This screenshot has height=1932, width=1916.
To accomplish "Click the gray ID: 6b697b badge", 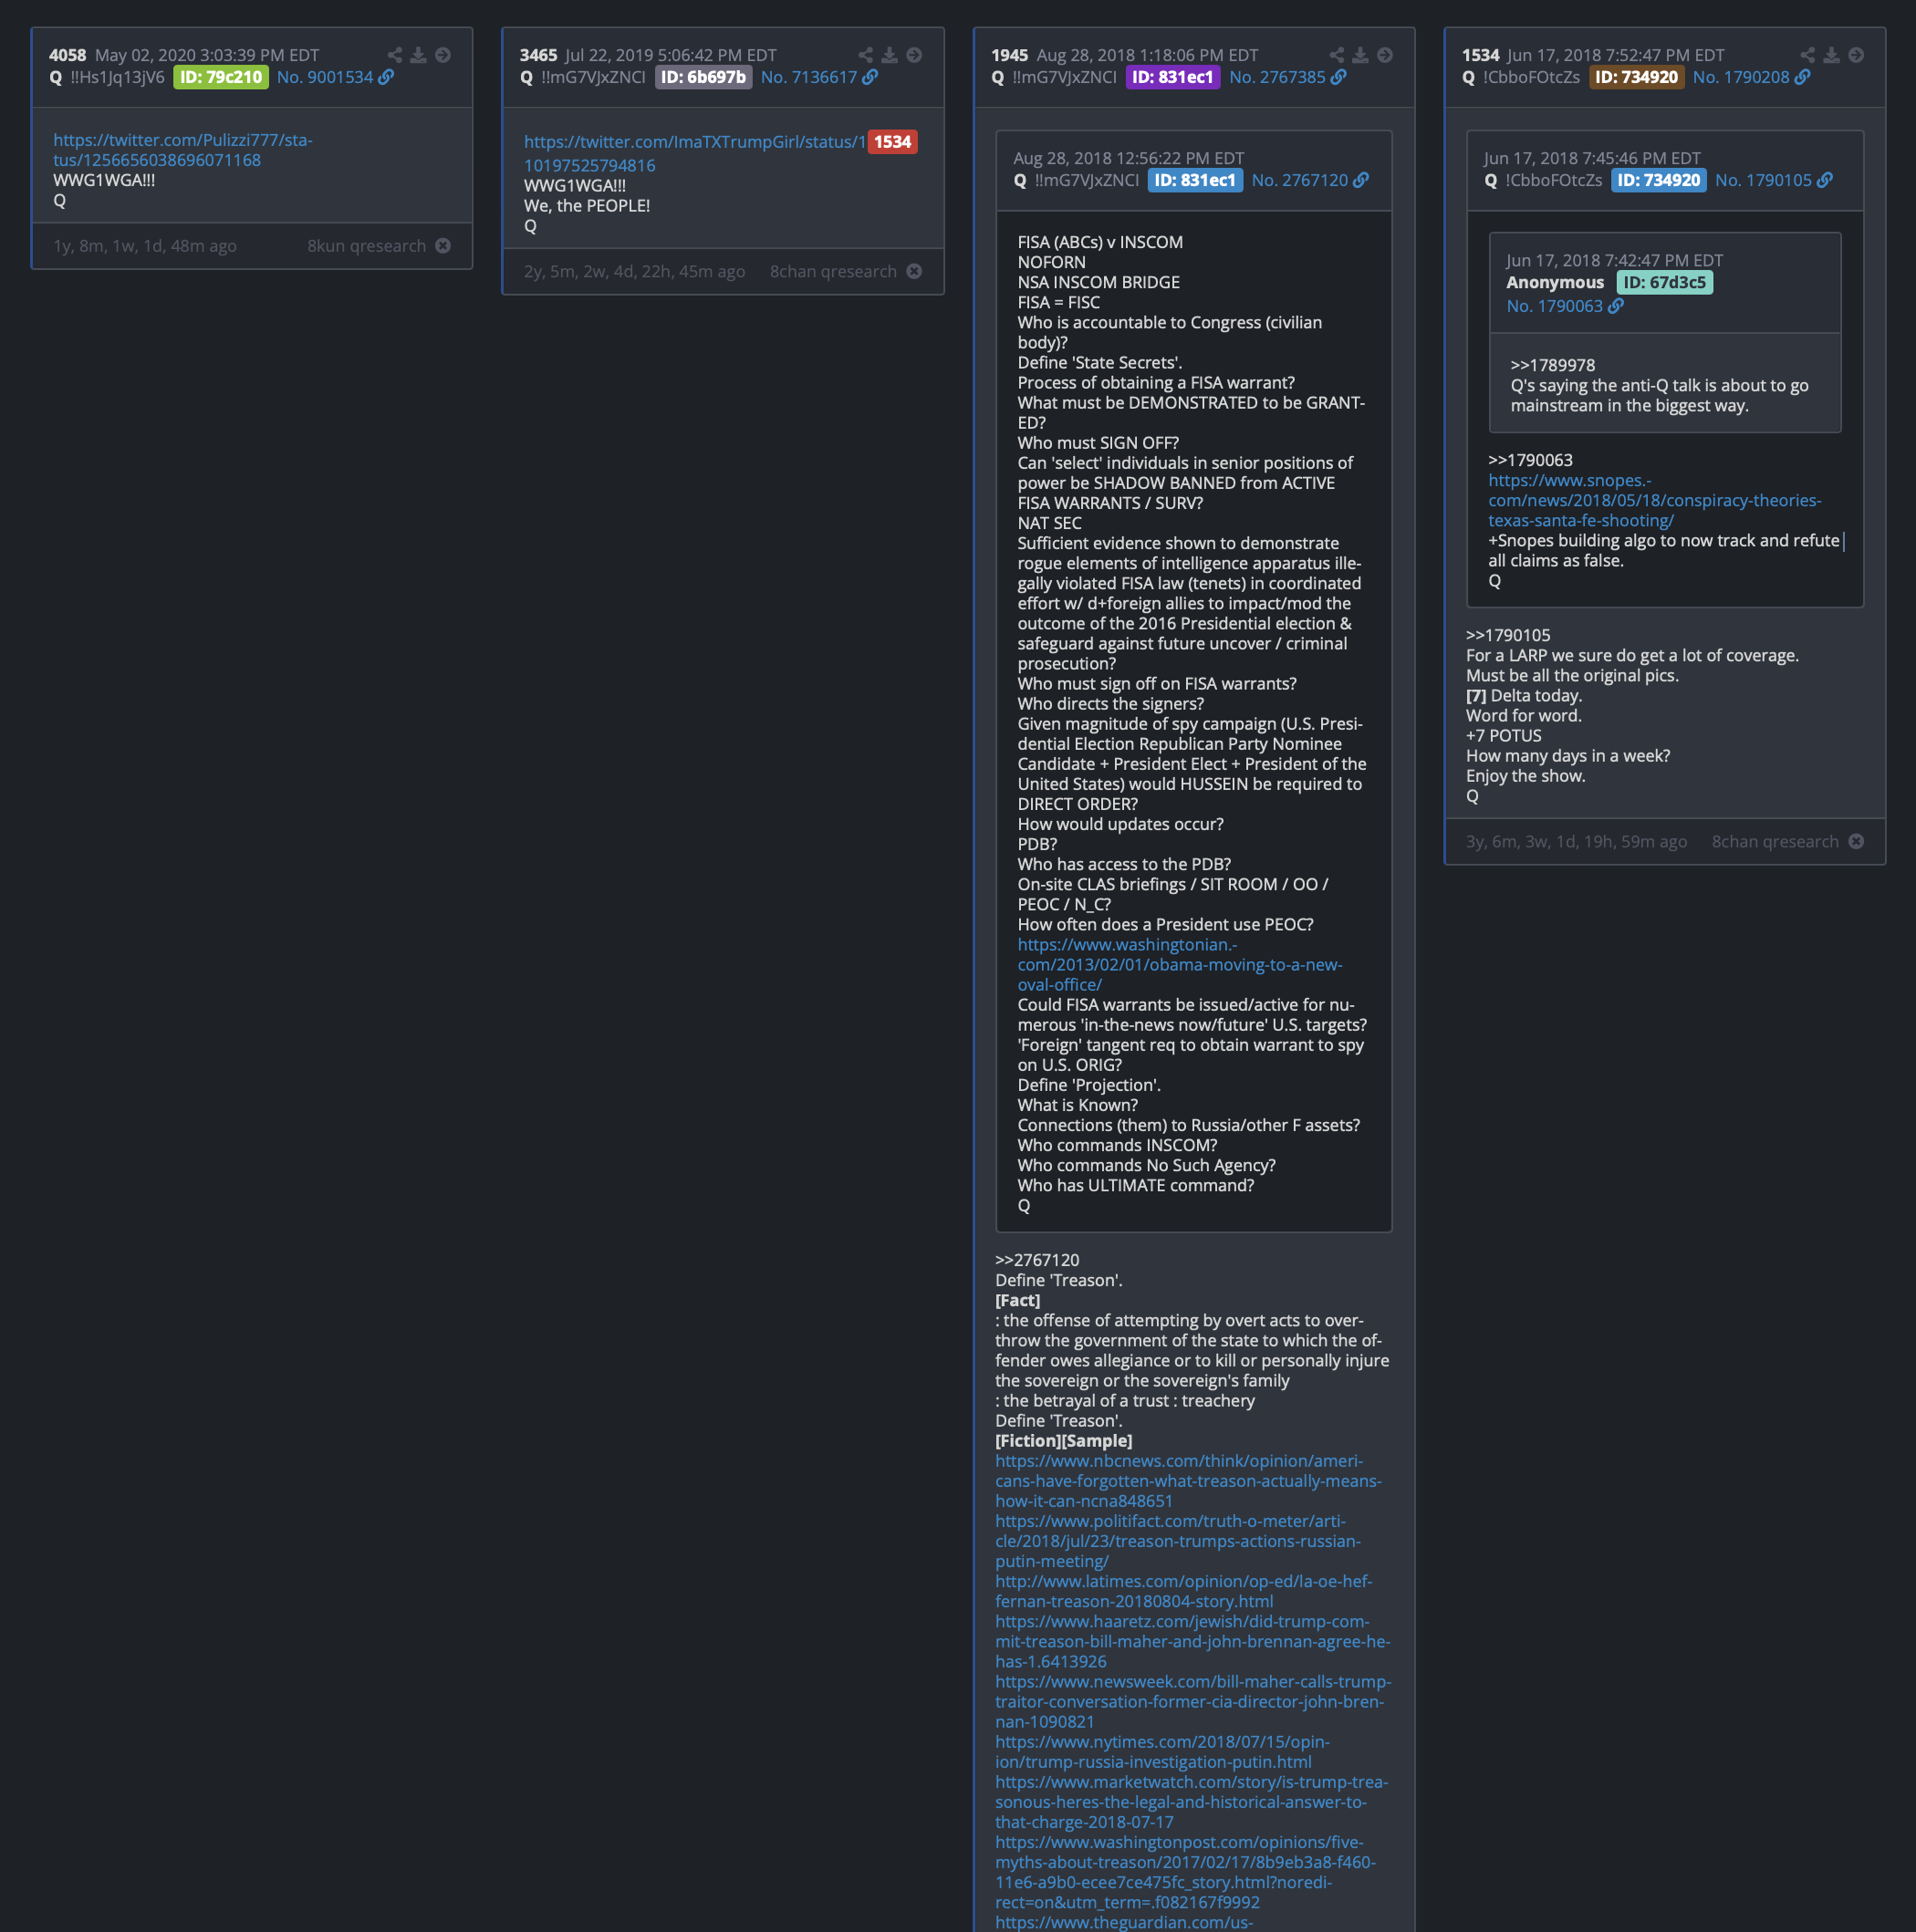I will click(703, 77).
